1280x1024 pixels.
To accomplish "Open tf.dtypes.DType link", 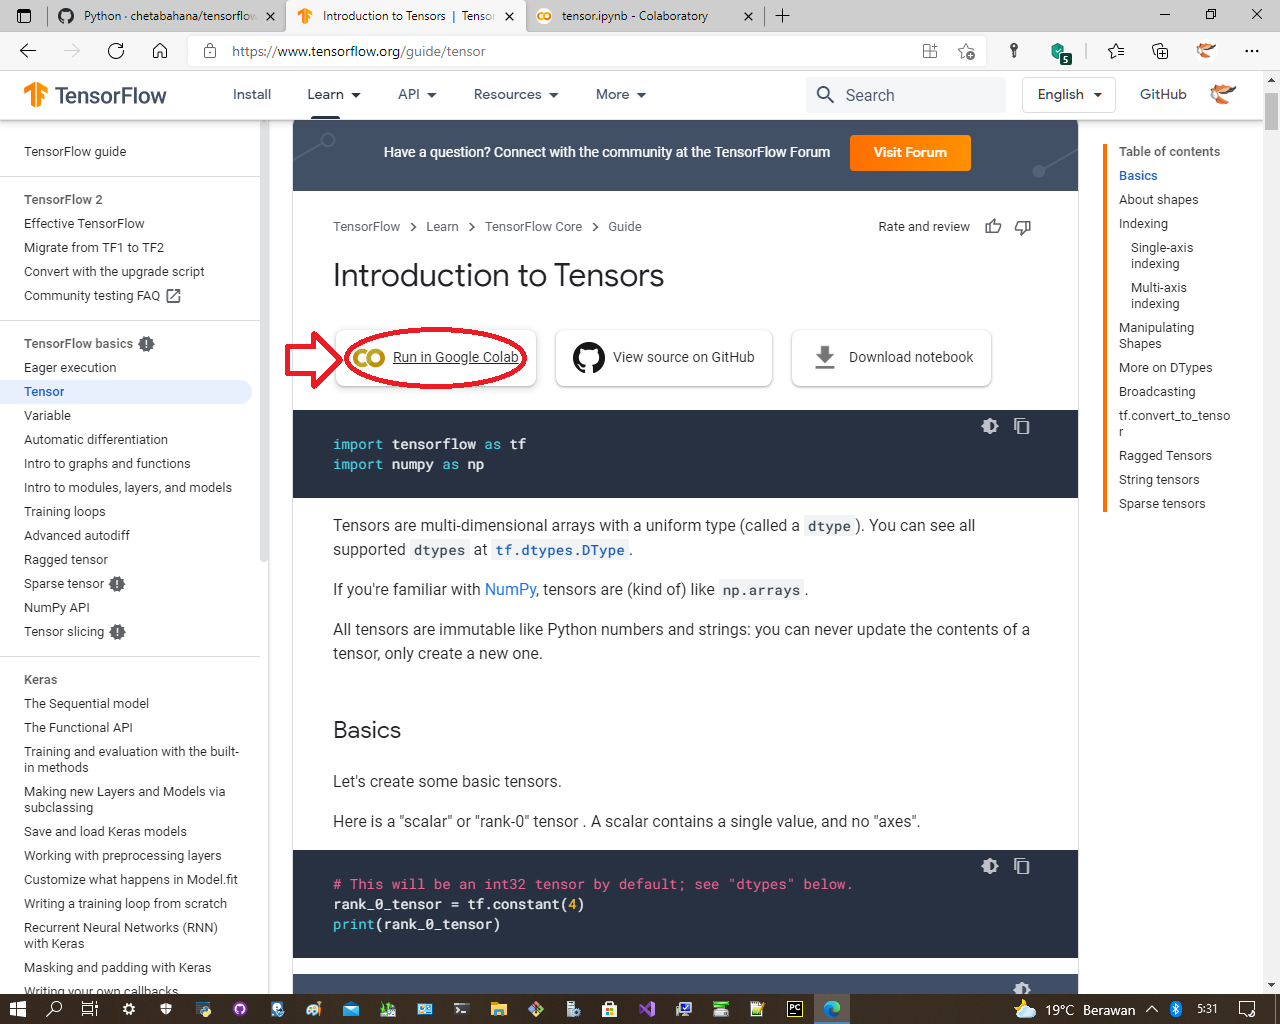I will tap(560, 551).
